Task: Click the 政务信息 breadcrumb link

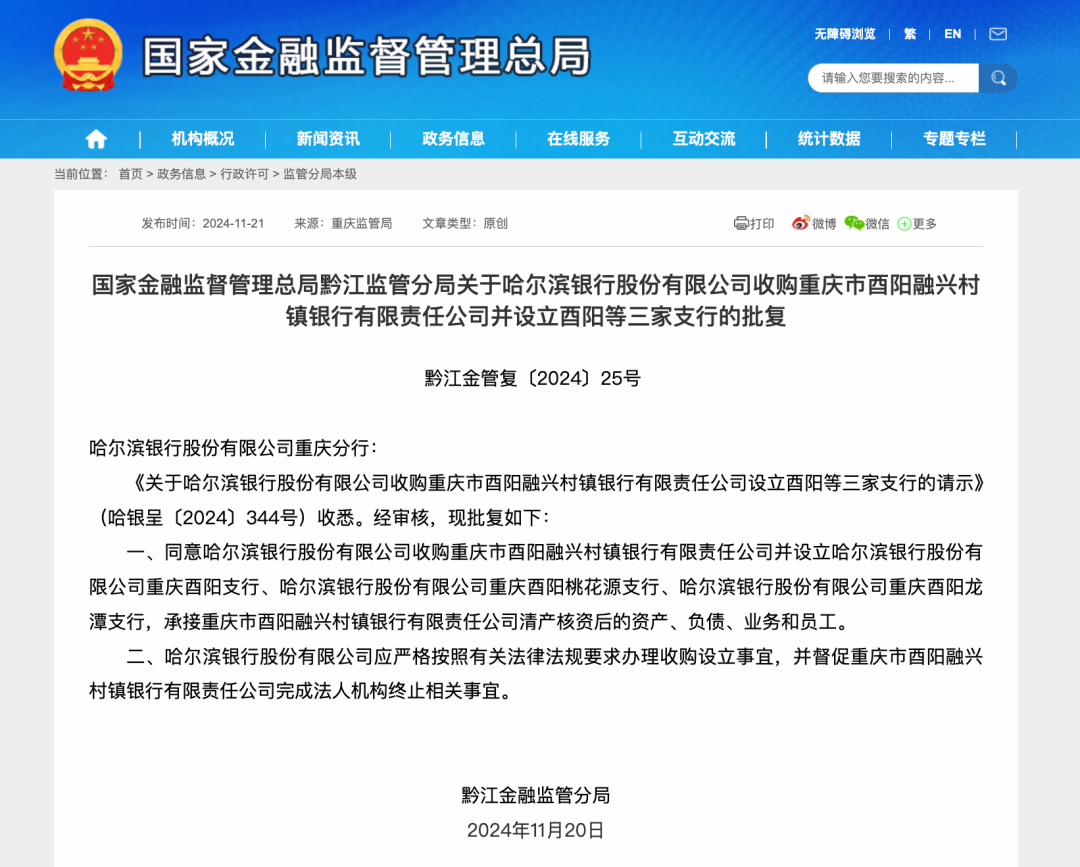Action: point(181,174)
